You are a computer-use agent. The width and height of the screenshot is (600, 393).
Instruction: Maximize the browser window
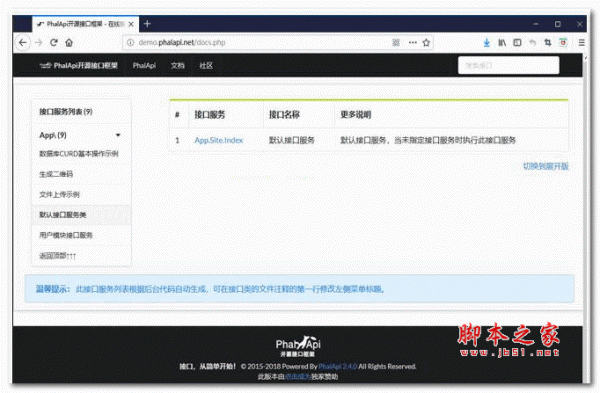[x=558, y=24]
